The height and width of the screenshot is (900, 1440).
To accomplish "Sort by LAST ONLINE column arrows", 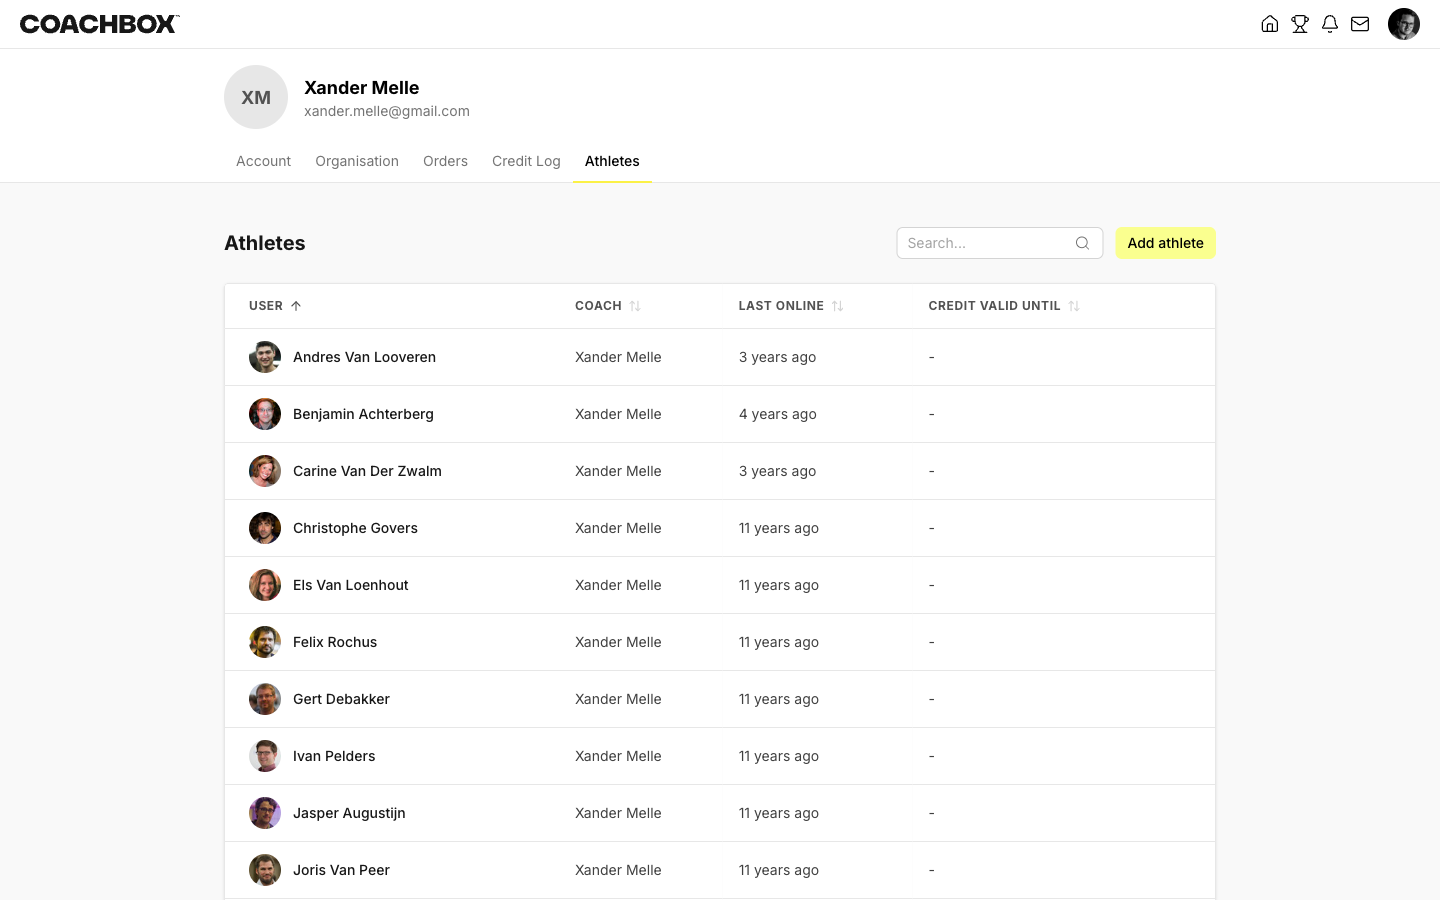I will pos(838,306).
